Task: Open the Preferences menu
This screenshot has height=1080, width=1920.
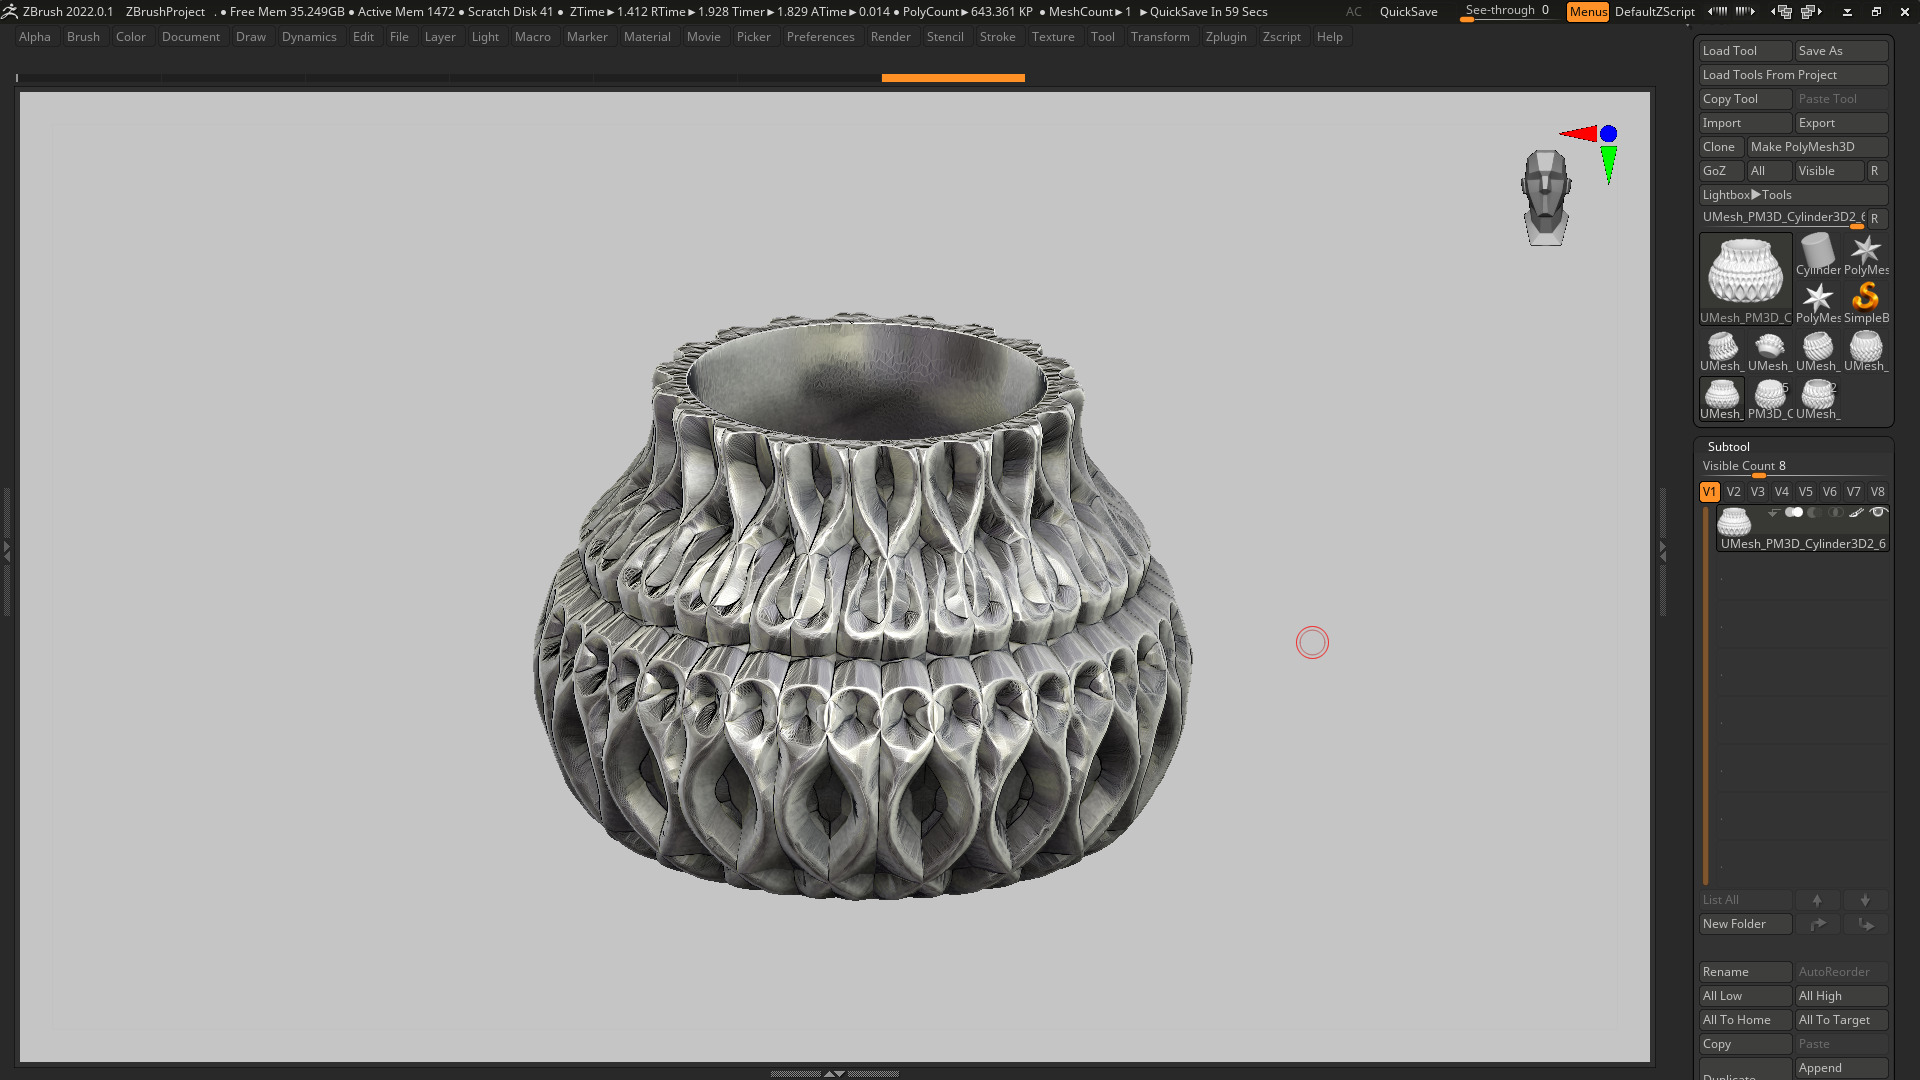Action: coord(820,37)
